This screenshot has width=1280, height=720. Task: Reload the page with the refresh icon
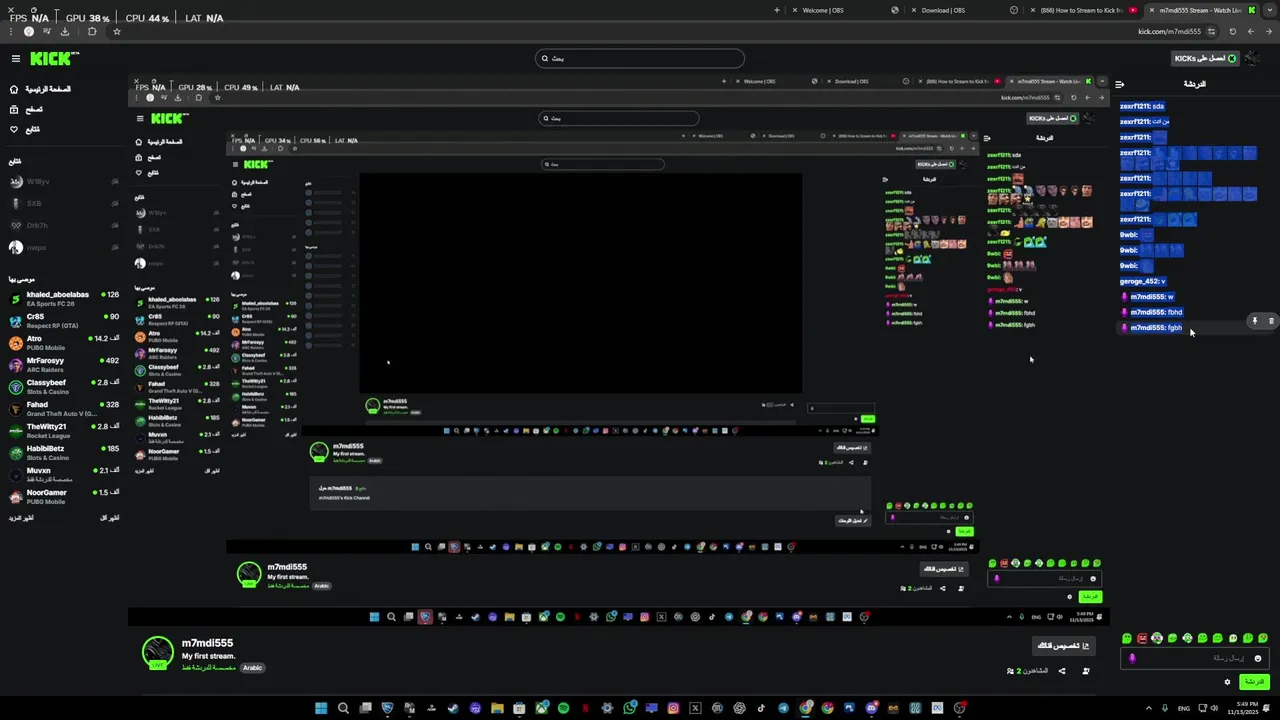point(1233,31)
